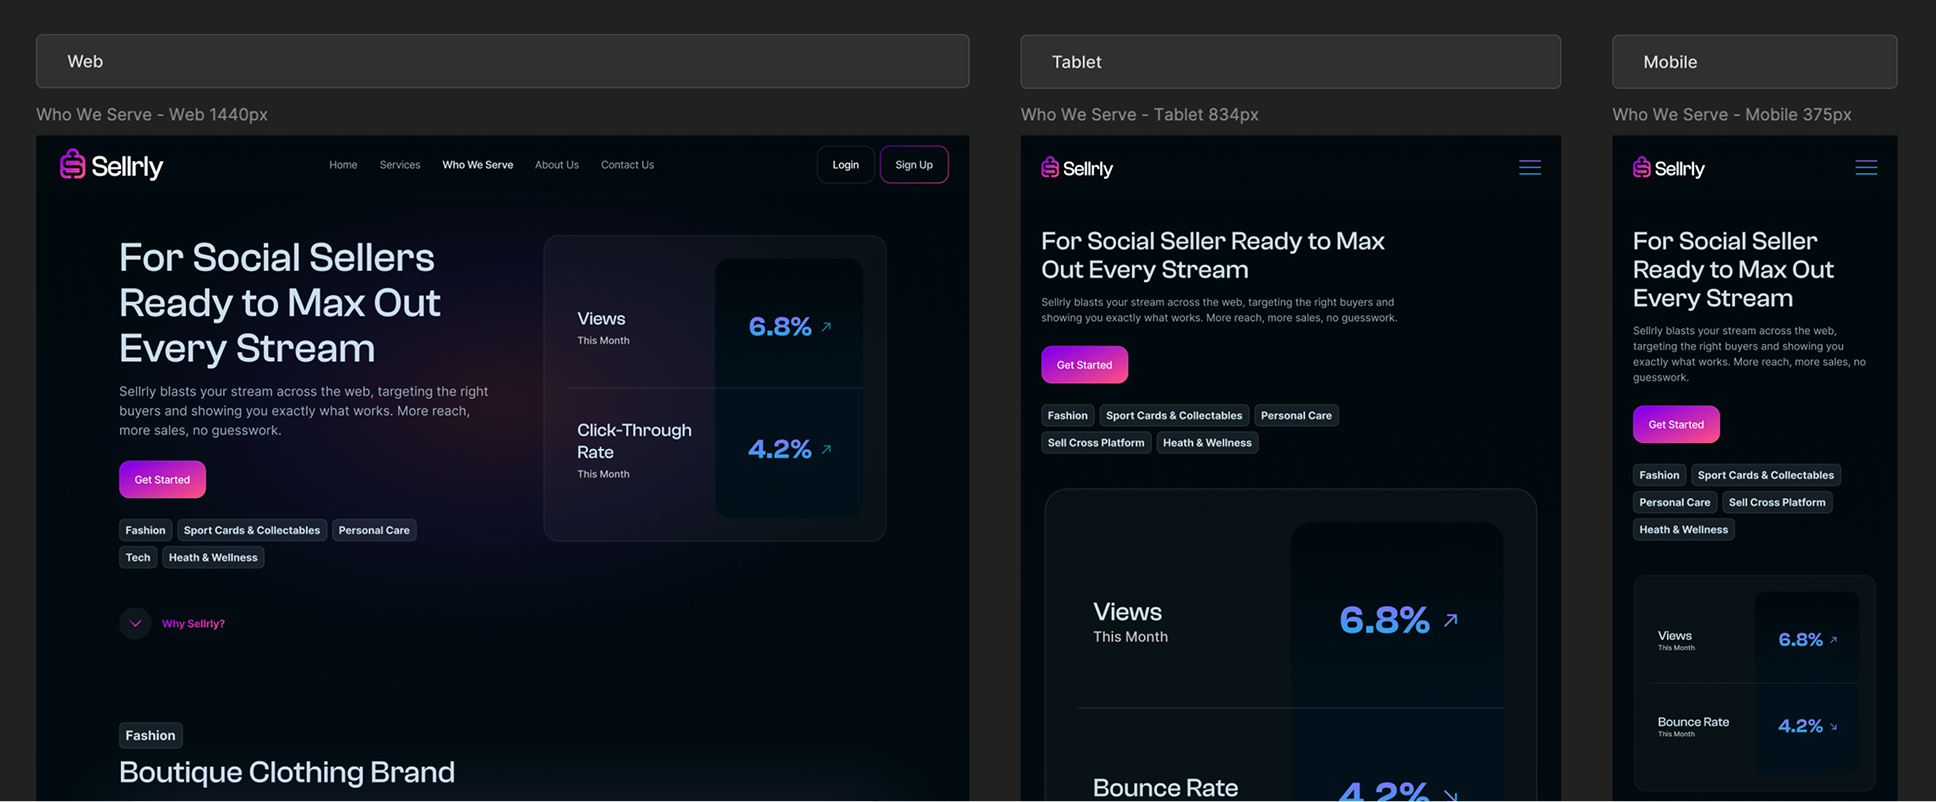This screenshot has width=1936, height=802.
Task: Click the Sellrly logo in Mobile frame
Action: (x=1669, y=168)
